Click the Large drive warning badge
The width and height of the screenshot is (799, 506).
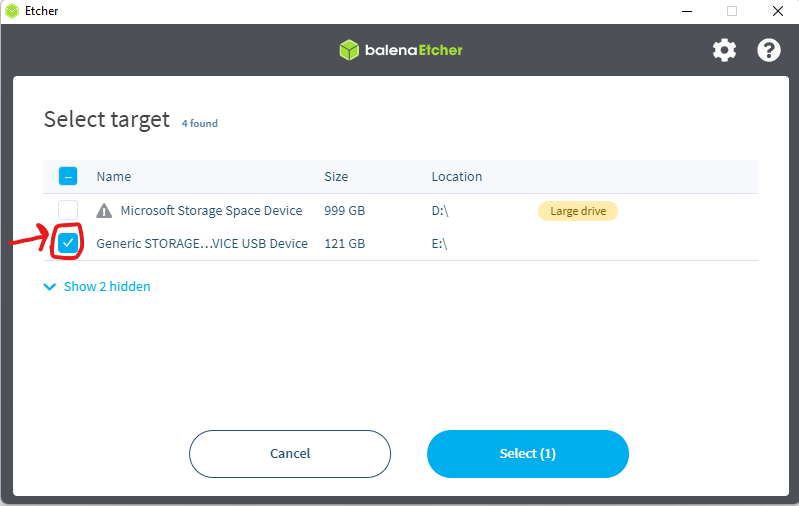pos(578,211)
